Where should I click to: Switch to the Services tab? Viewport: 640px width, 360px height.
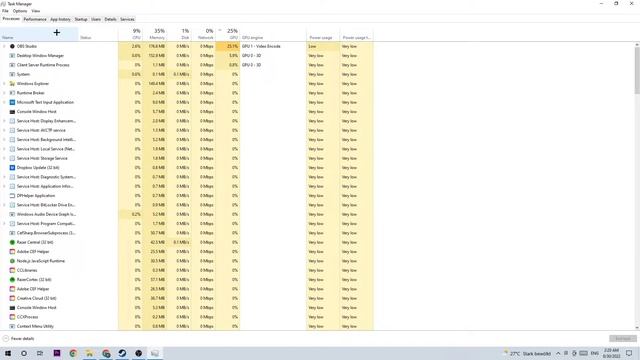pyautogui.click(x=127, y=19)
